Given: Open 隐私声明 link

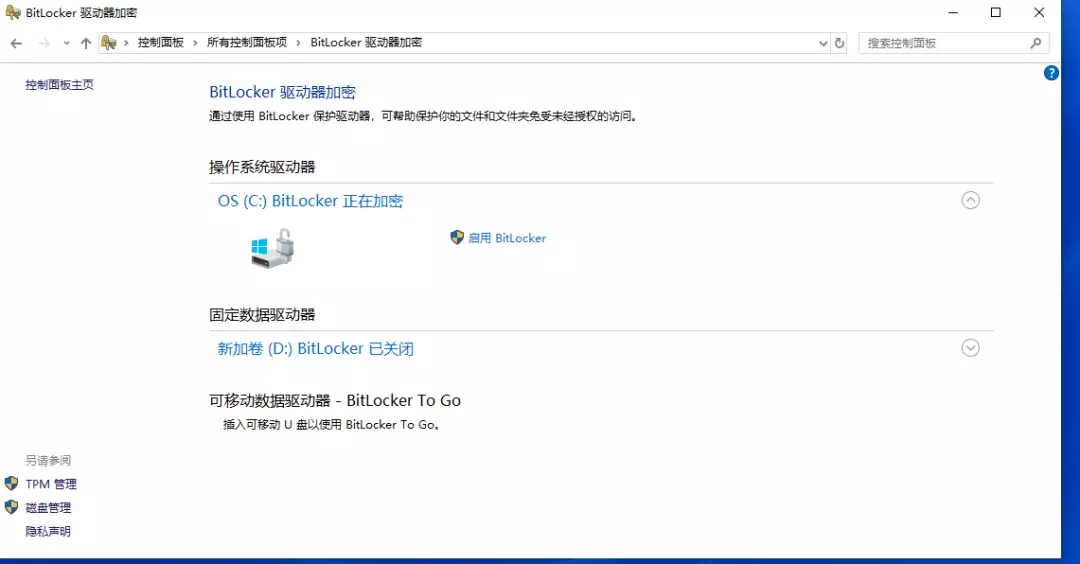Looking at the screenshot, I should click(x=48, y=532).
